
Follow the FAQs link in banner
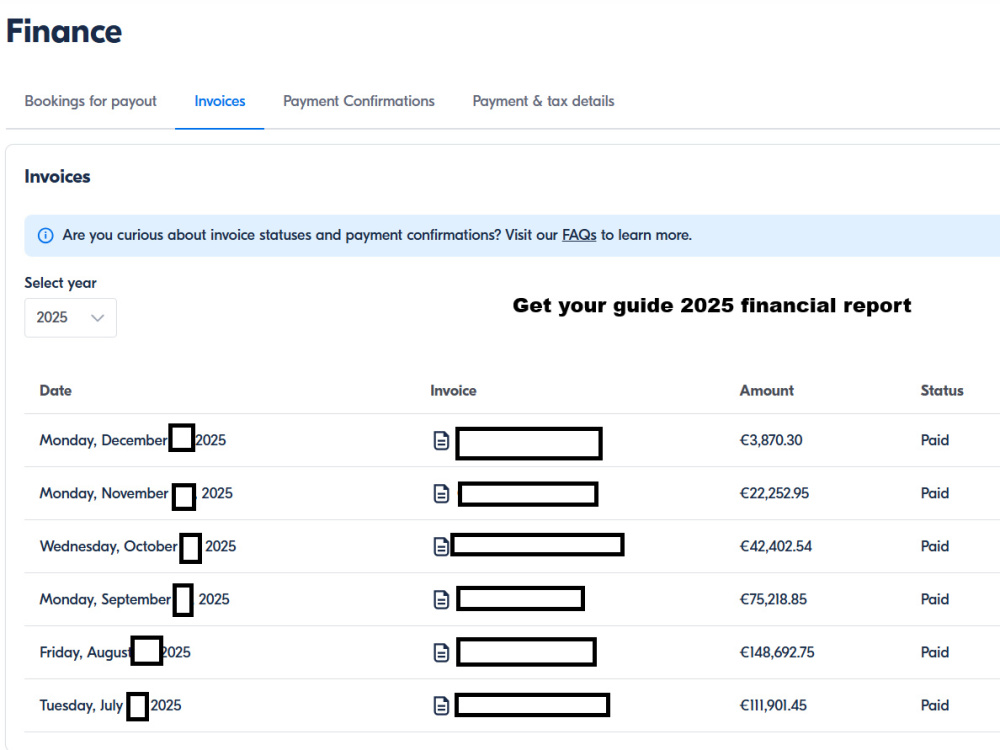click(x=579, y=235)
